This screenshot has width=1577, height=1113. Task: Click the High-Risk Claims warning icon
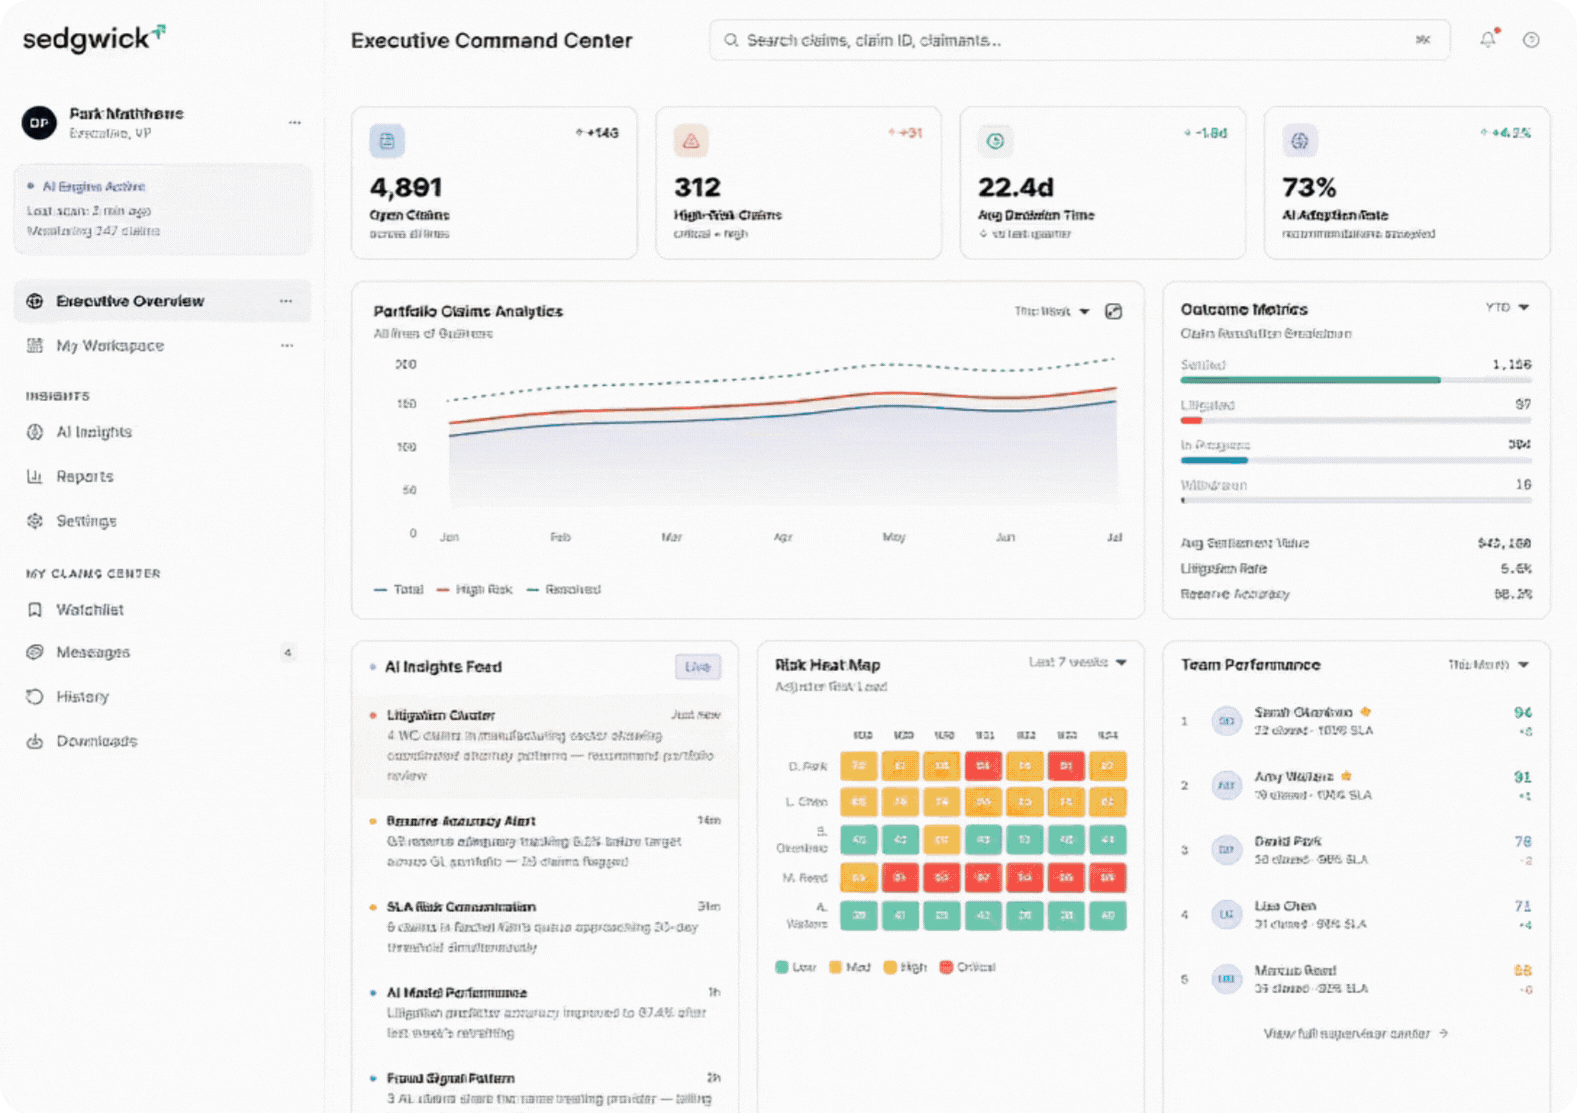click(691, 141)
